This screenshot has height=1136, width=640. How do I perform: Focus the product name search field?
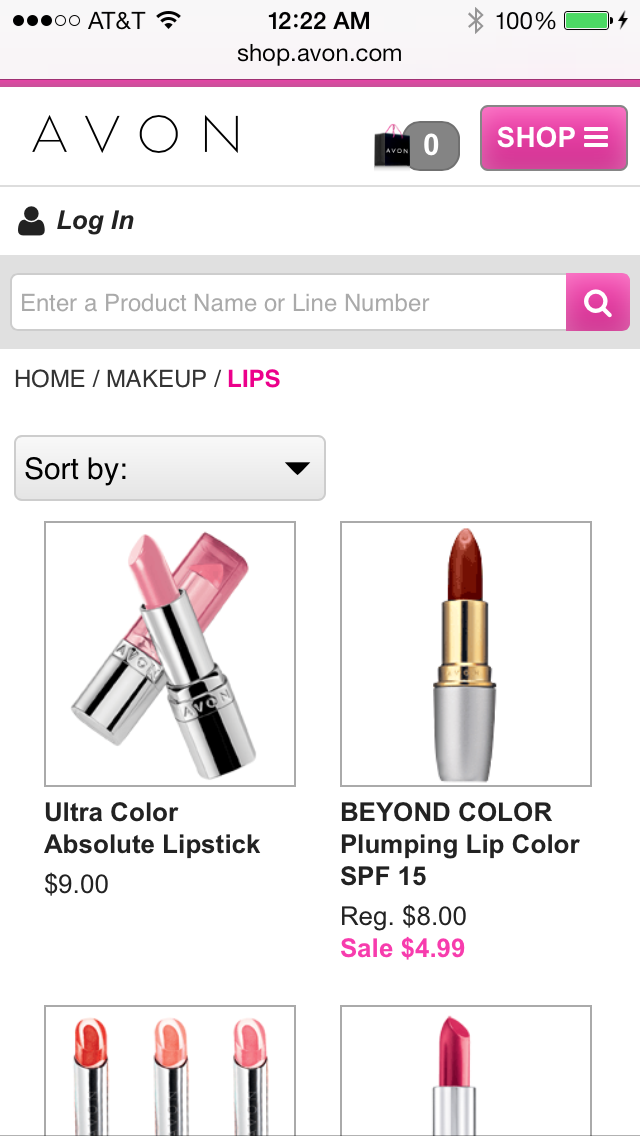click(288, 303)
